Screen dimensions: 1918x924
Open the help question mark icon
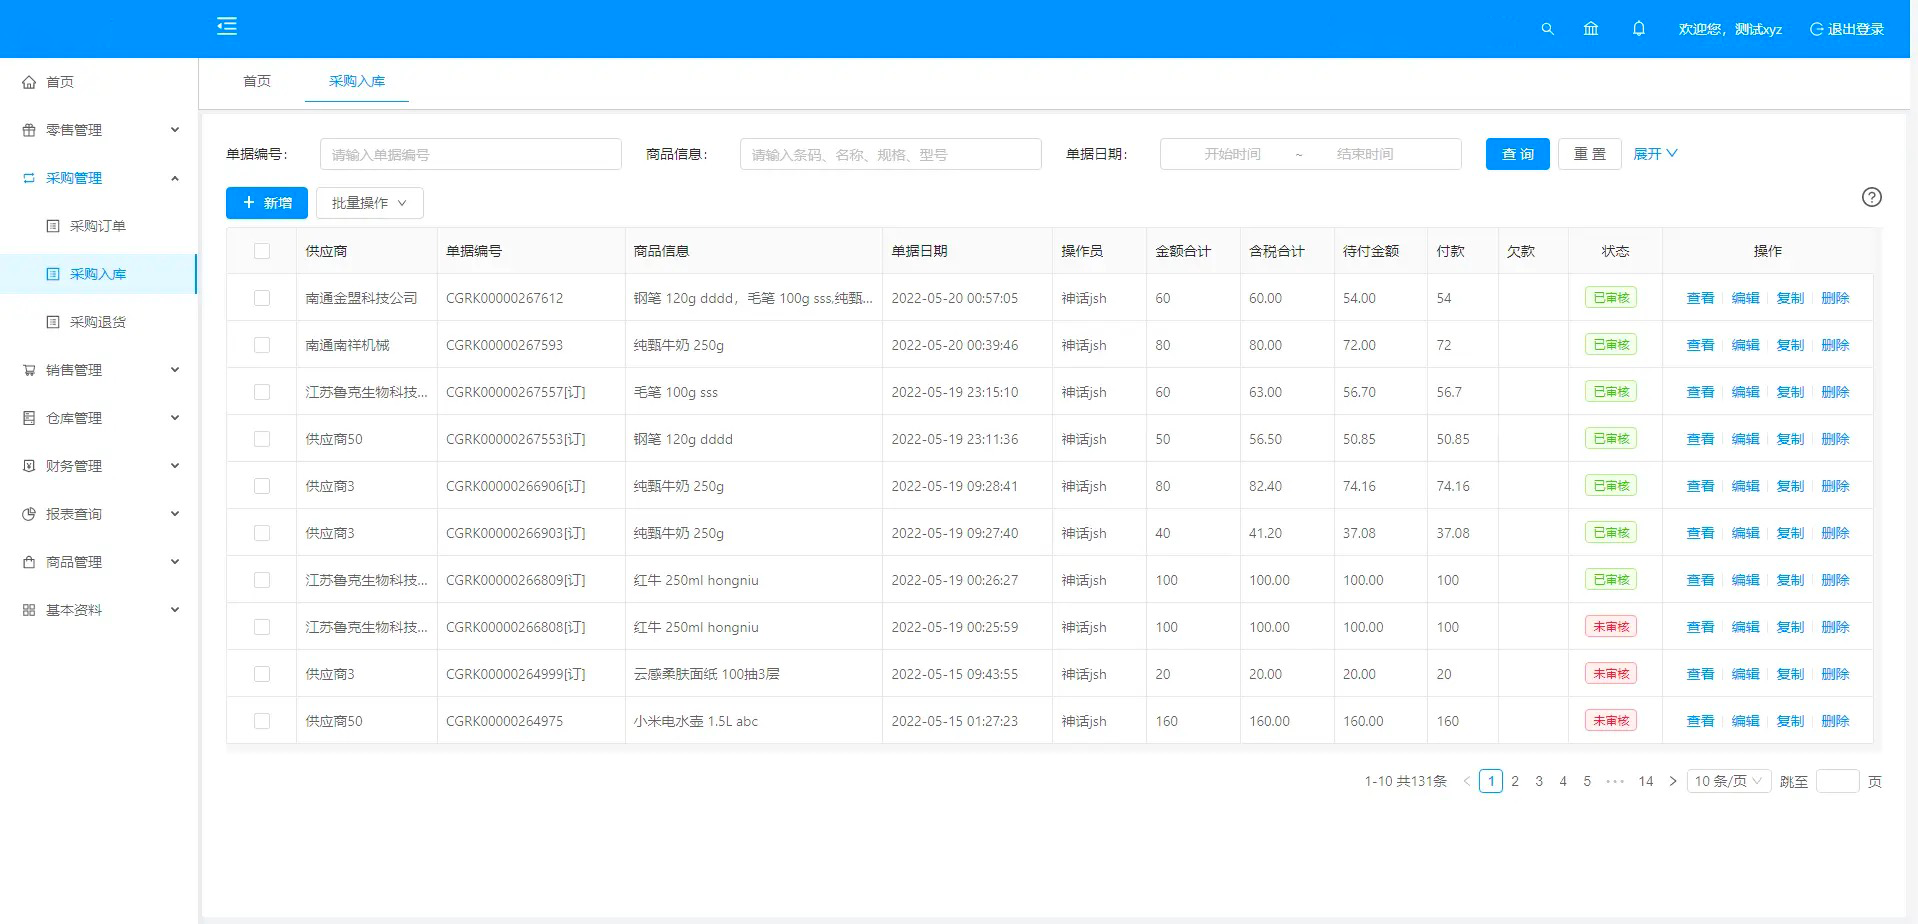[x=1872, y=197]
